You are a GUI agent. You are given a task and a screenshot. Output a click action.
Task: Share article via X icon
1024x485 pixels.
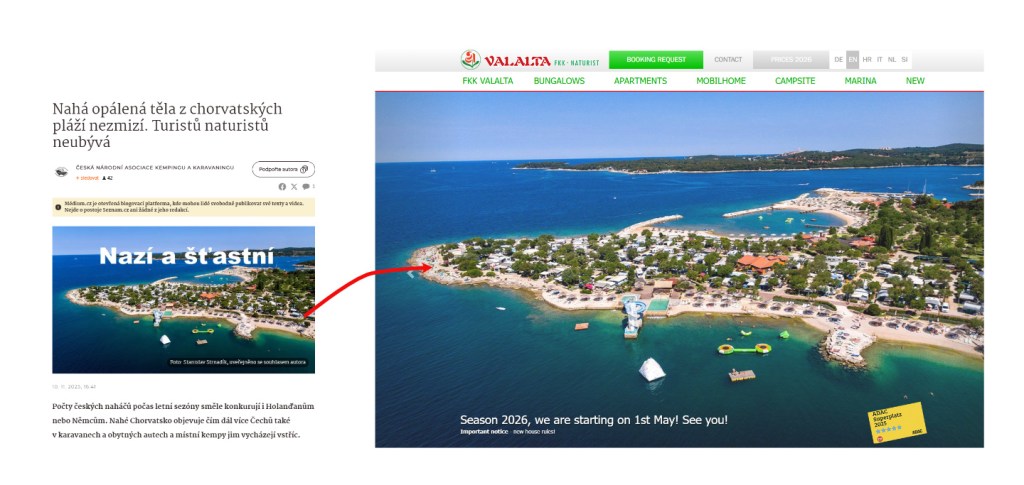[294, 187]
